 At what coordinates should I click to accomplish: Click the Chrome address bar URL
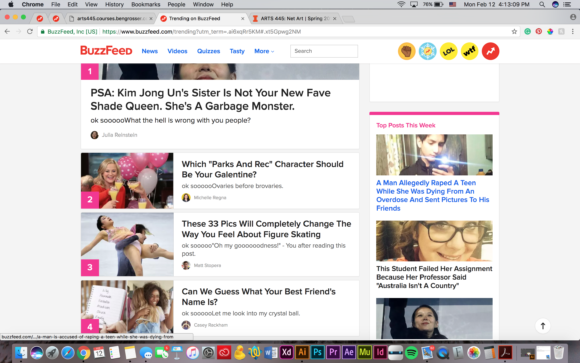pos(201,31)
